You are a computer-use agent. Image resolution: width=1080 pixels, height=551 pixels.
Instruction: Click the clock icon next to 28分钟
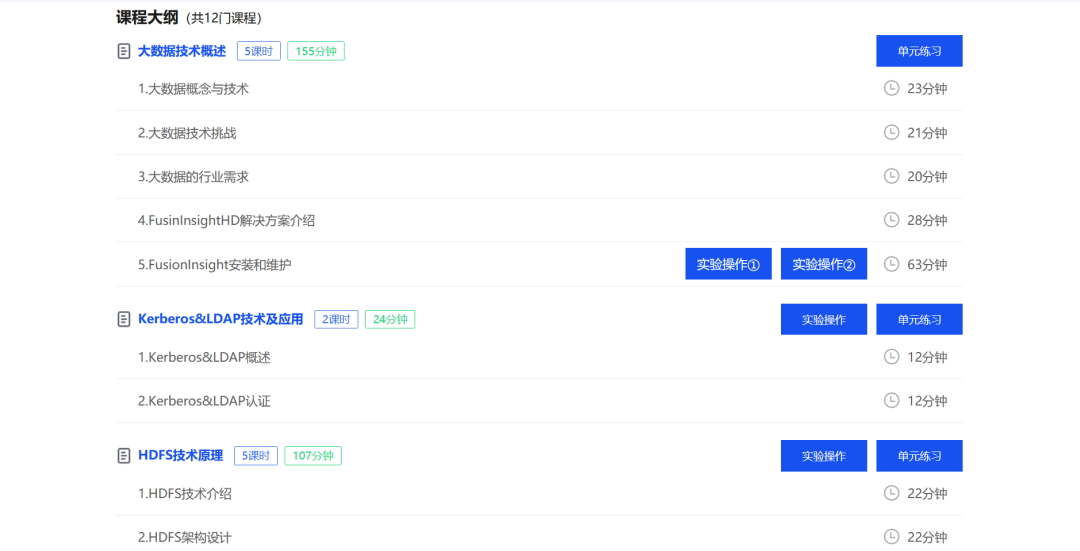(891, 220)
